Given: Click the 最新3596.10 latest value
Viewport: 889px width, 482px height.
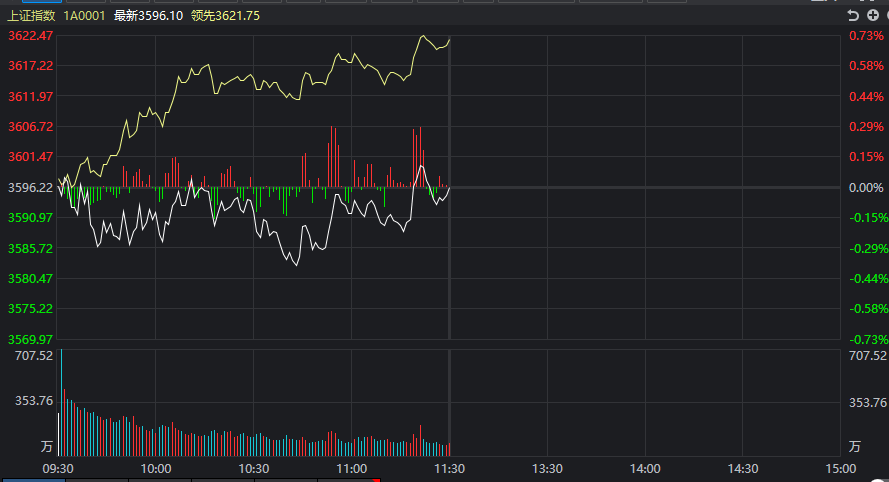Looking at the screenshot, I should click(x=148, y=16).
